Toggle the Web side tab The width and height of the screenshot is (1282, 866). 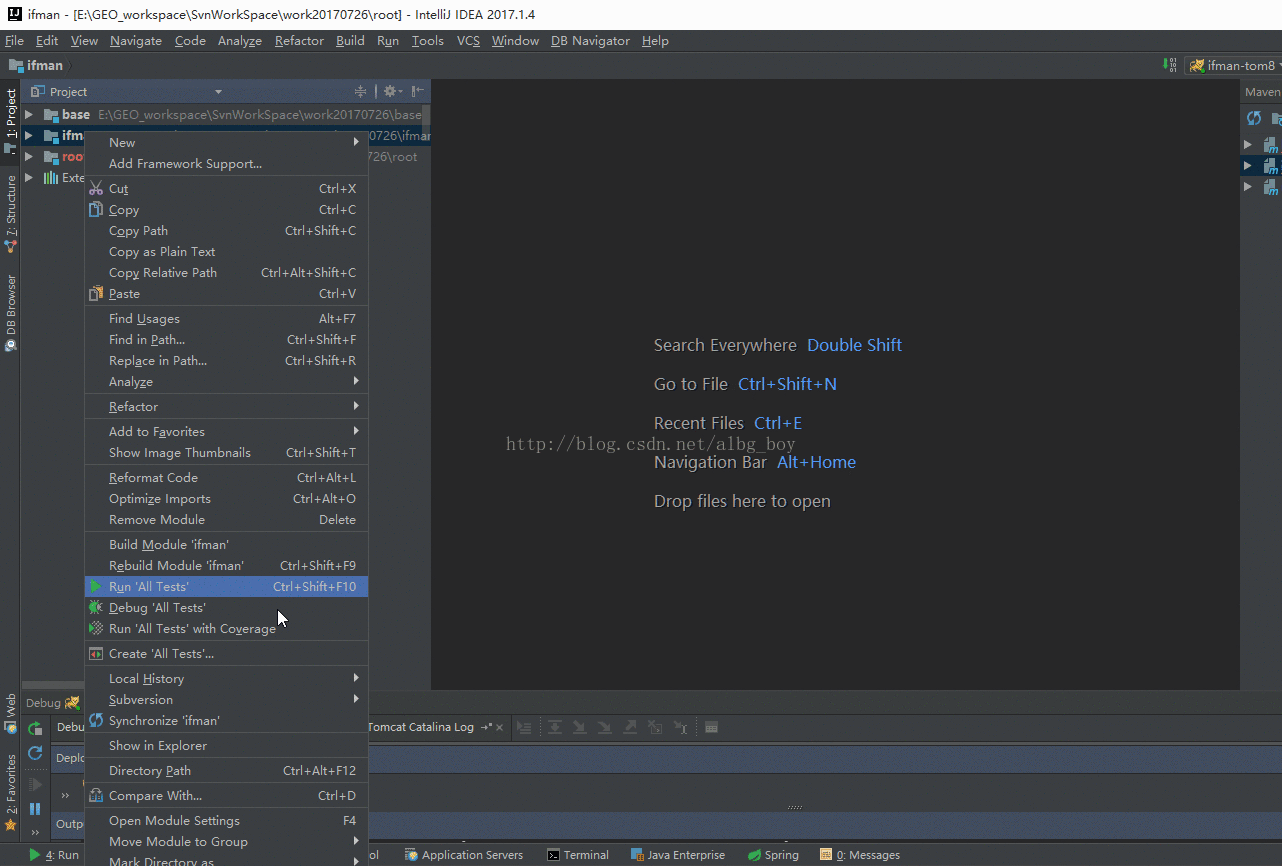click(x=10, y=713)
